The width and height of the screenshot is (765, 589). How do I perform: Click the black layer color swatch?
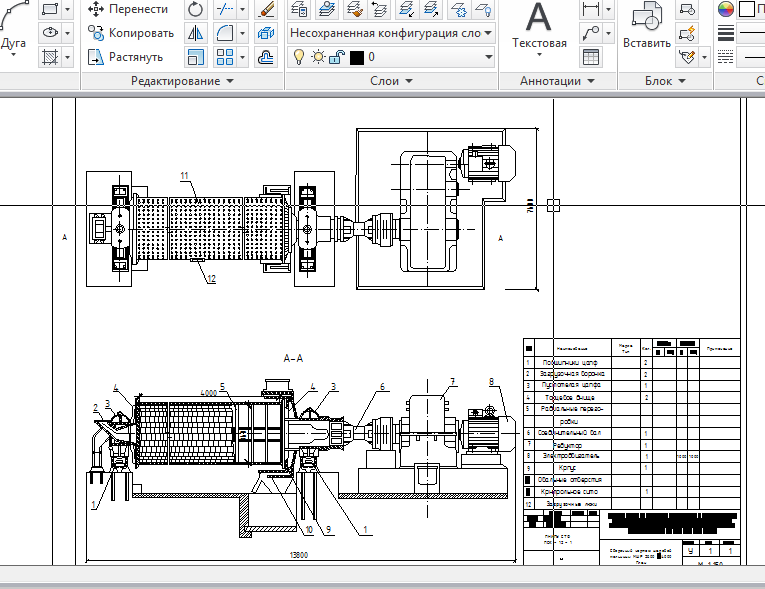[x=357, y=58]
